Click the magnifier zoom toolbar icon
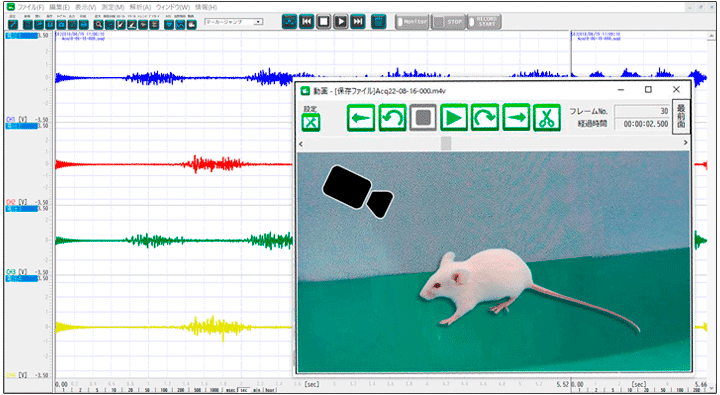This screenshot has width=720, height=395. point(98,24)
